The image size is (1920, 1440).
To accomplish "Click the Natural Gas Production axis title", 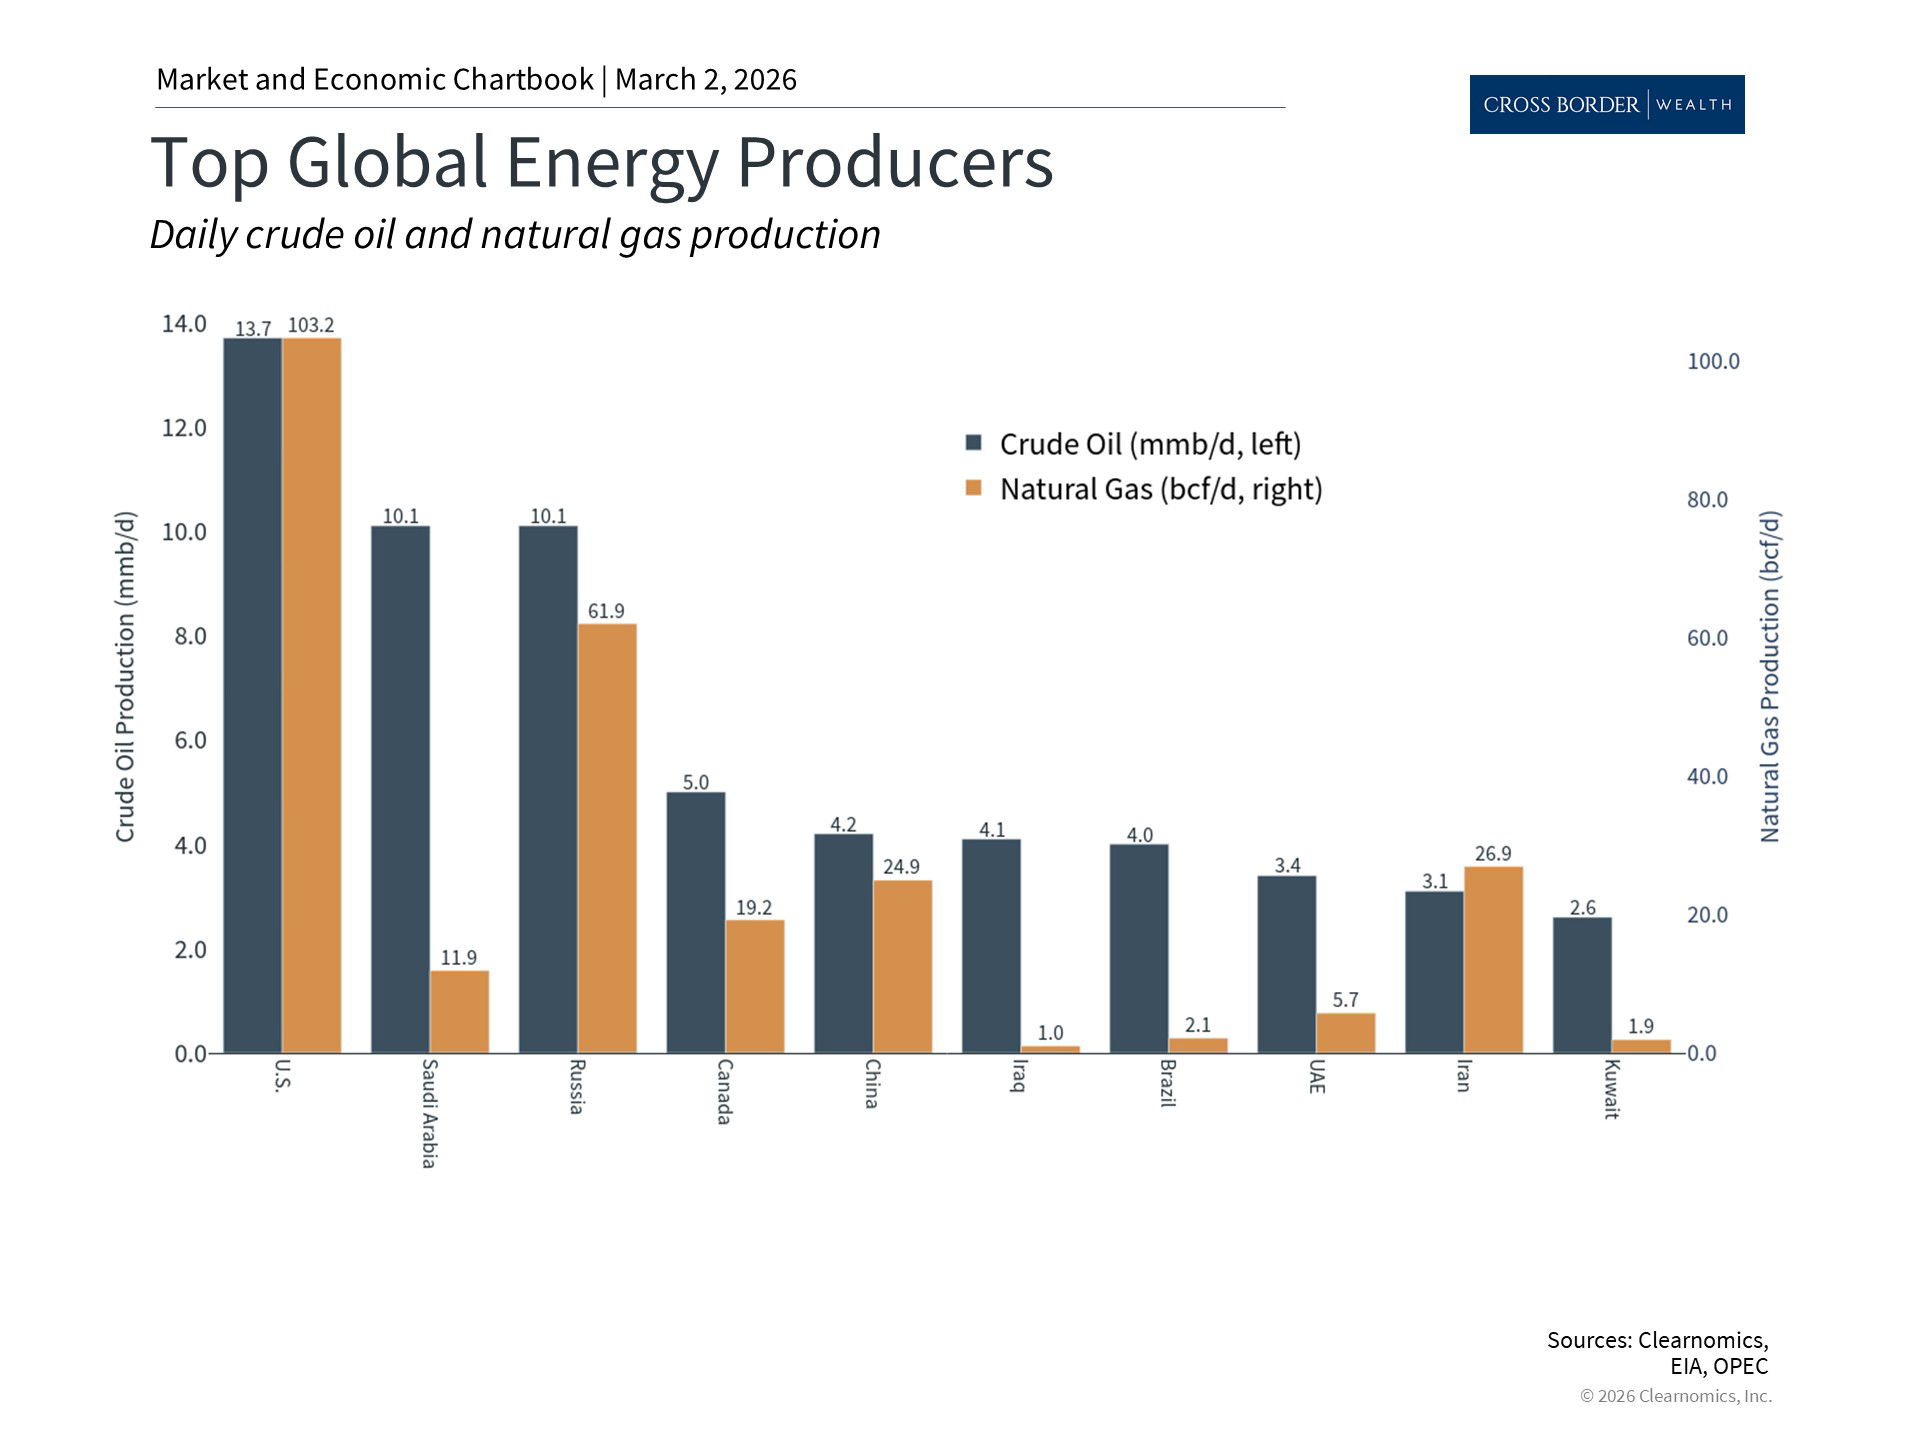I will (1769, 677).
